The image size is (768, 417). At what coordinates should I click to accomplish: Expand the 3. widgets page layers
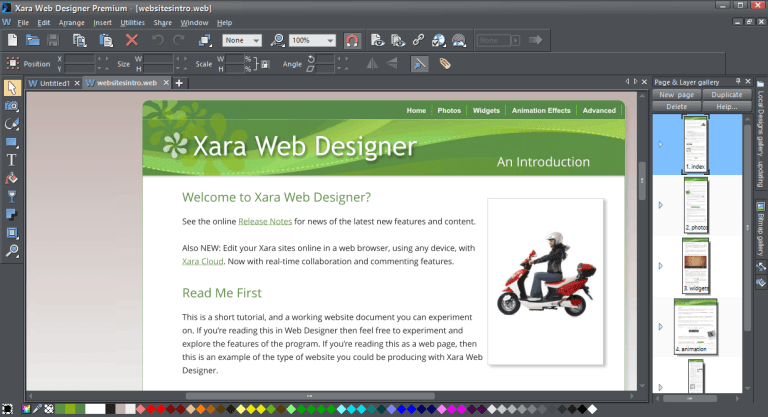(x=660, y=266)
